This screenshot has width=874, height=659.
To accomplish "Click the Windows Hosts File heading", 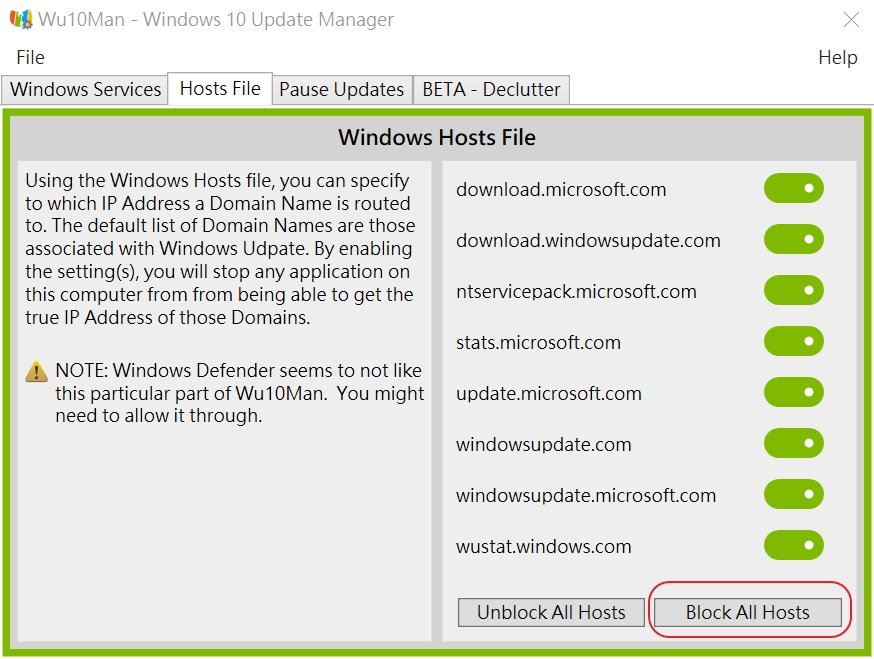I will pyautogui.click(x=436, y=137).
